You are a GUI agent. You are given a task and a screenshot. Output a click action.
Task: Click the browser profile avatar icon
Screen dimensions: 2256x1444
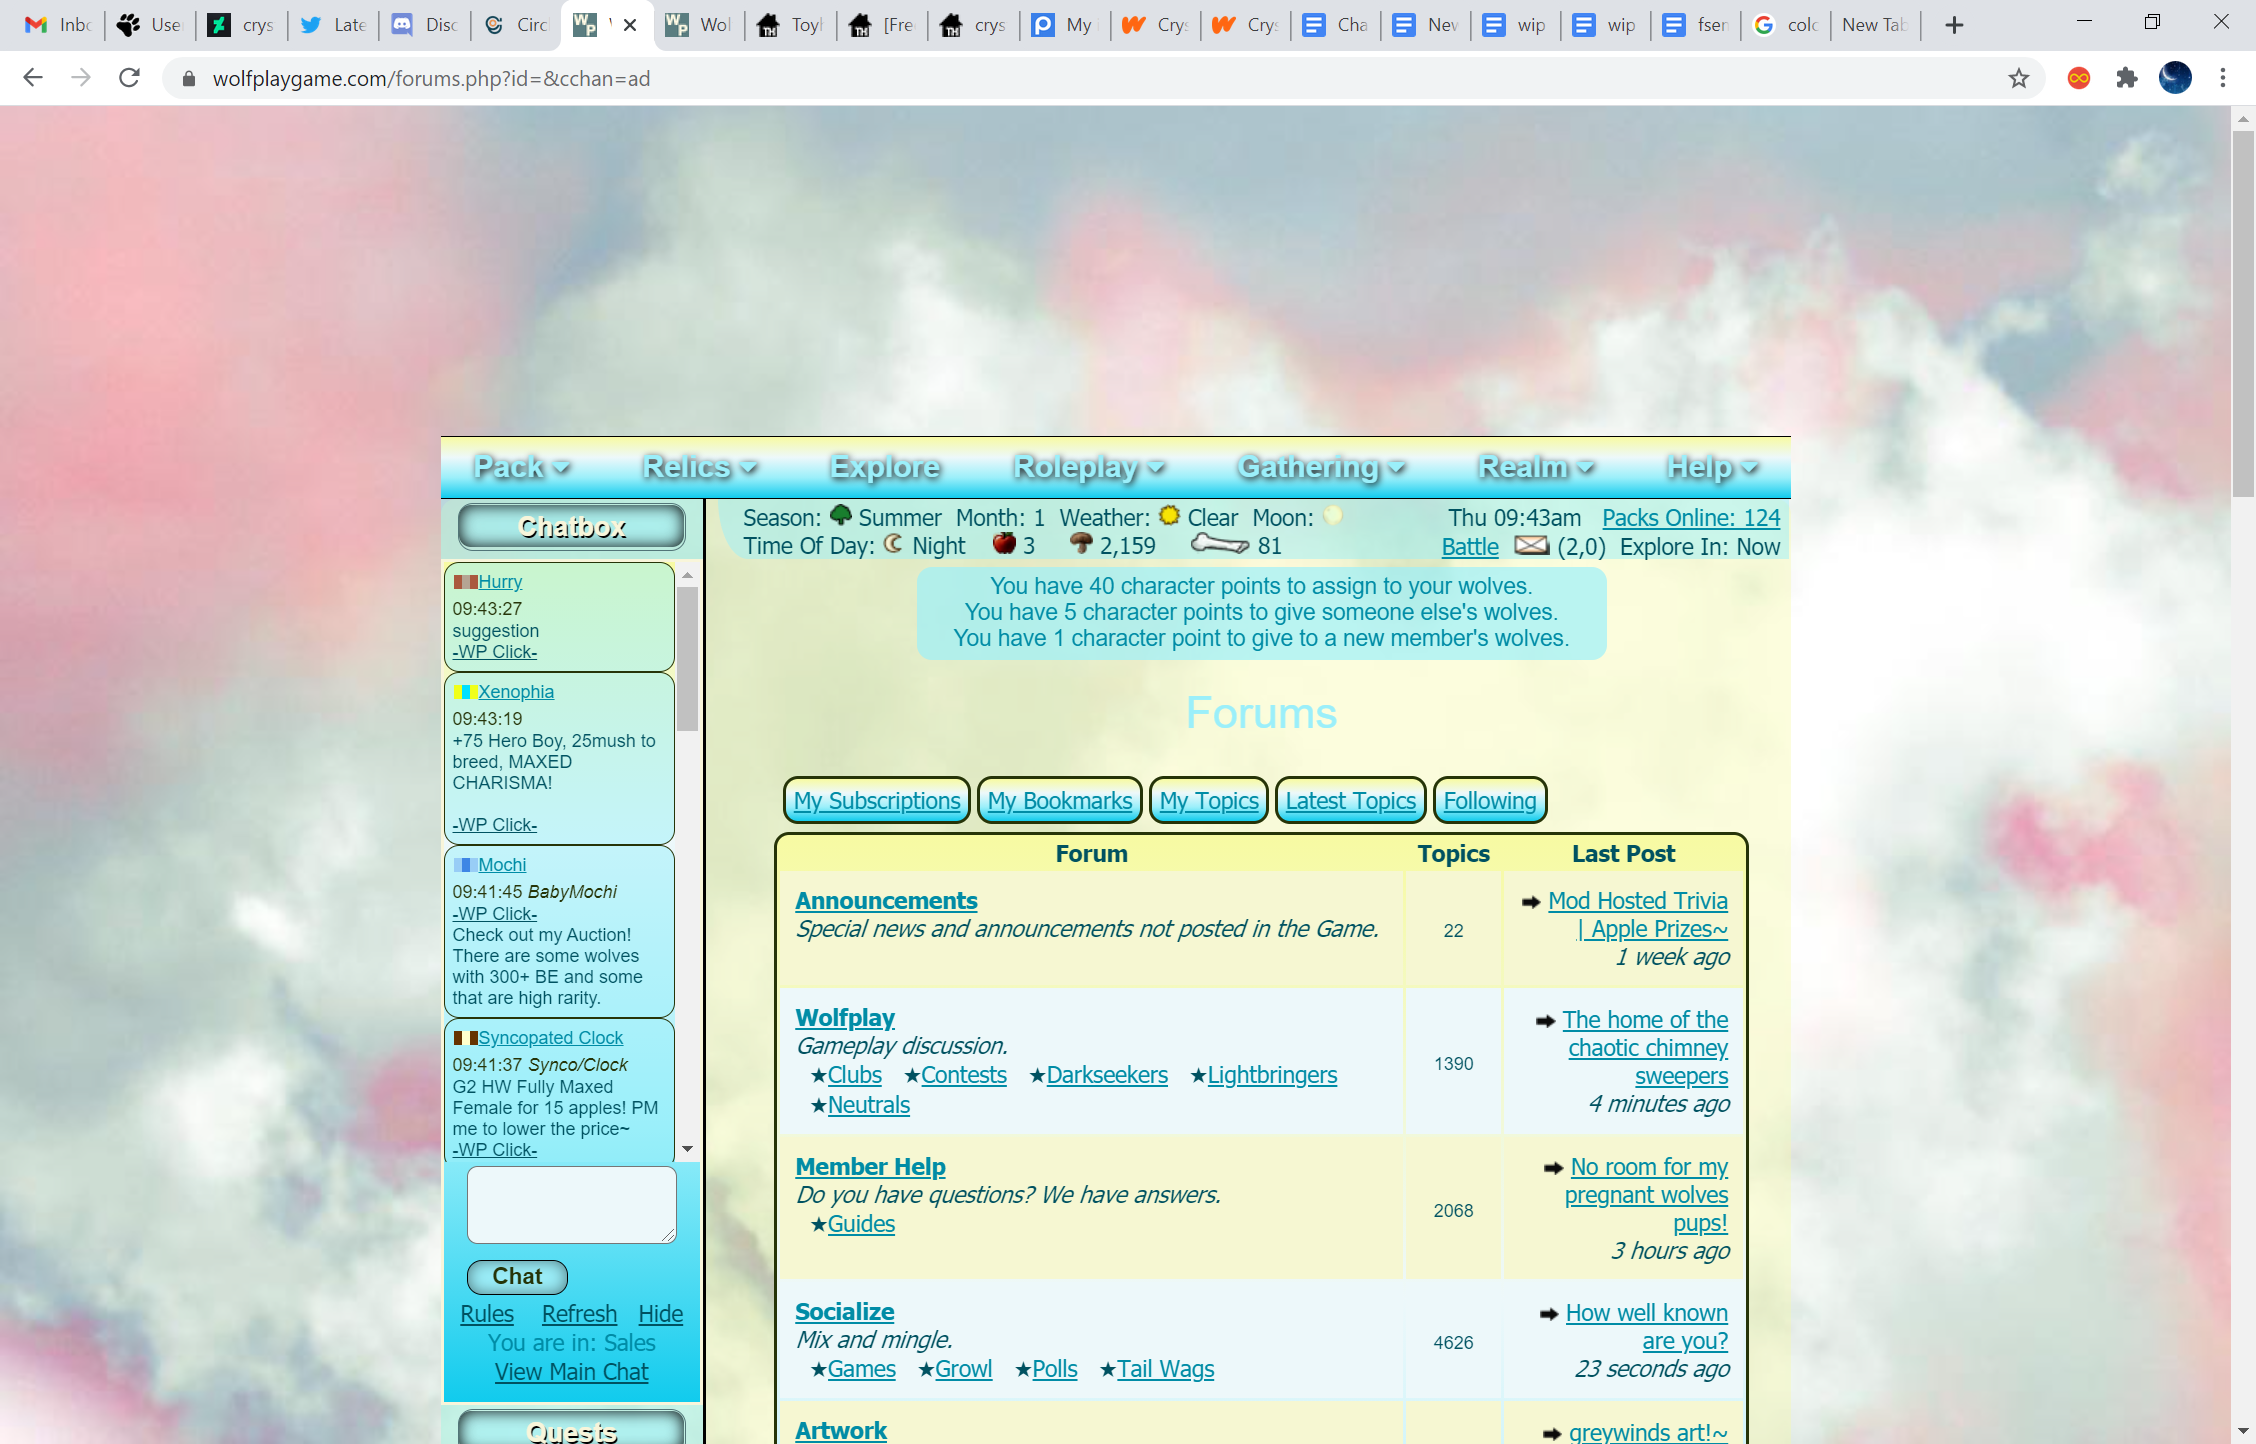2176,78
